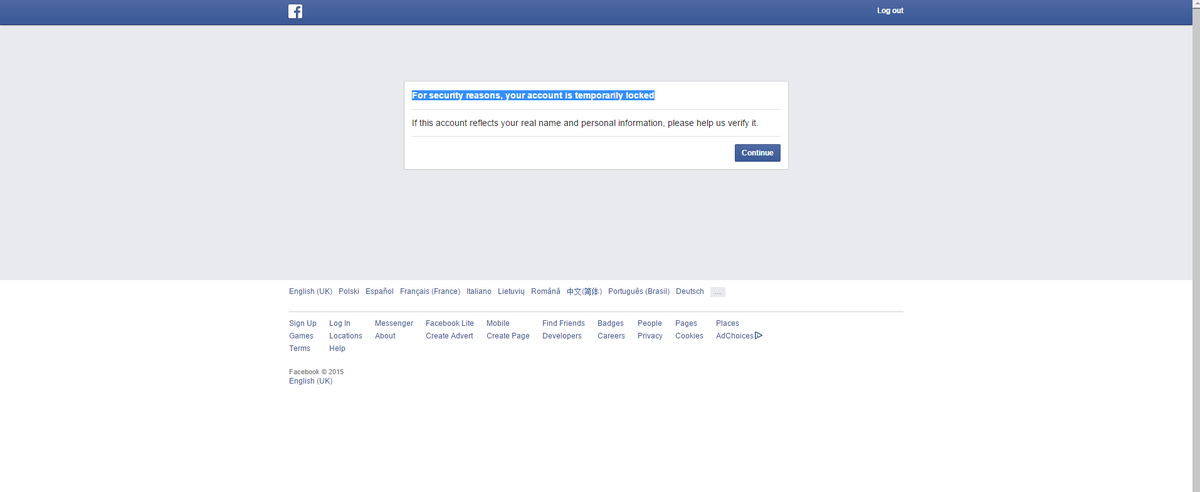Click the AdChoices triangle icon
The image size is (1200, 492).
click(759, 336)
